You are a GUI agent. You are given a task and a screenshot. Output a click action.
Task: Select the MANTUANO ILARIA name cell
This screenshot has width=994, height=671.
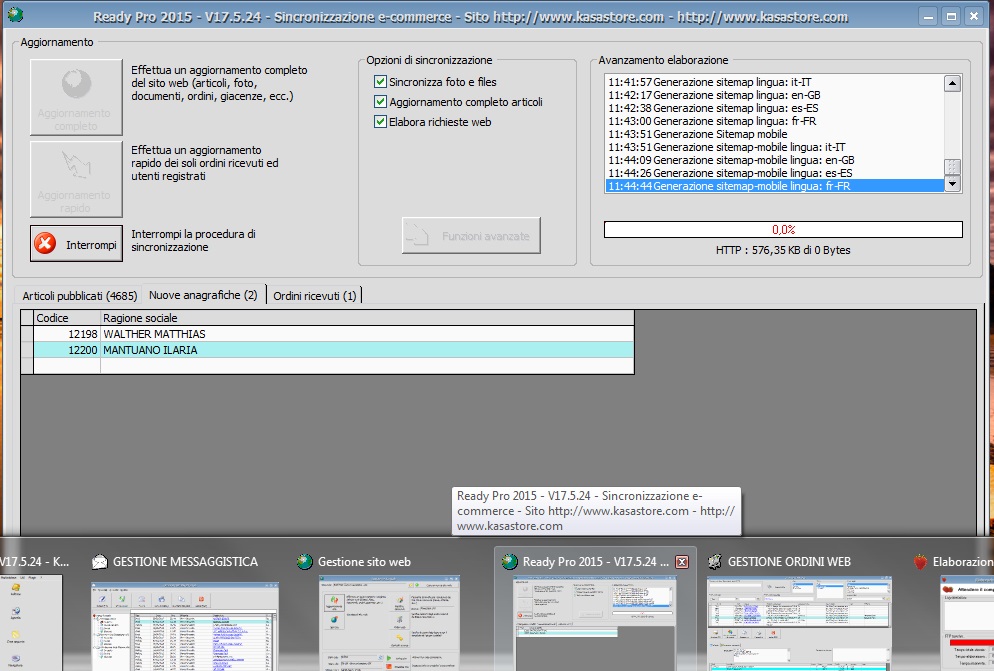(x=368, y=349)
